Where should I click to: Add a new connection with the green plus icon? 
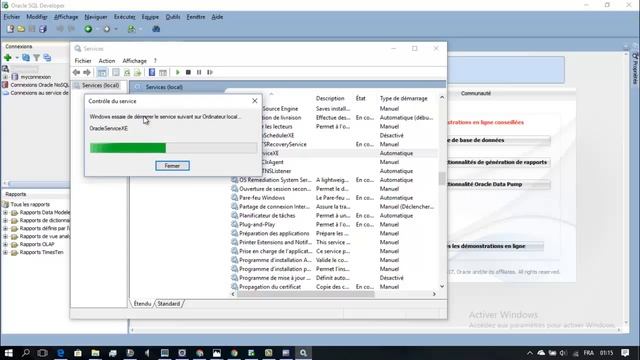8,58
